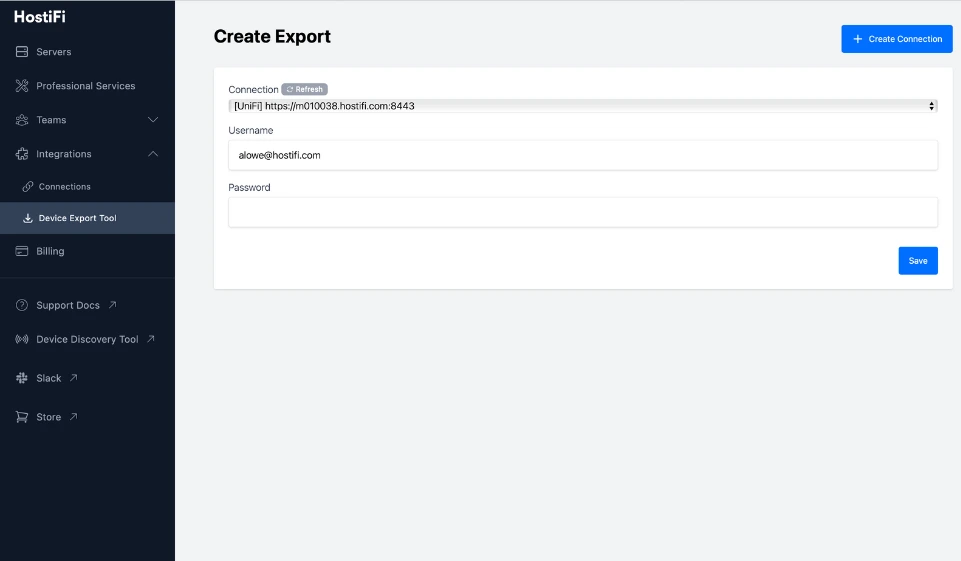Click the Connection dropdown stepper arrows

pos(931,106)
